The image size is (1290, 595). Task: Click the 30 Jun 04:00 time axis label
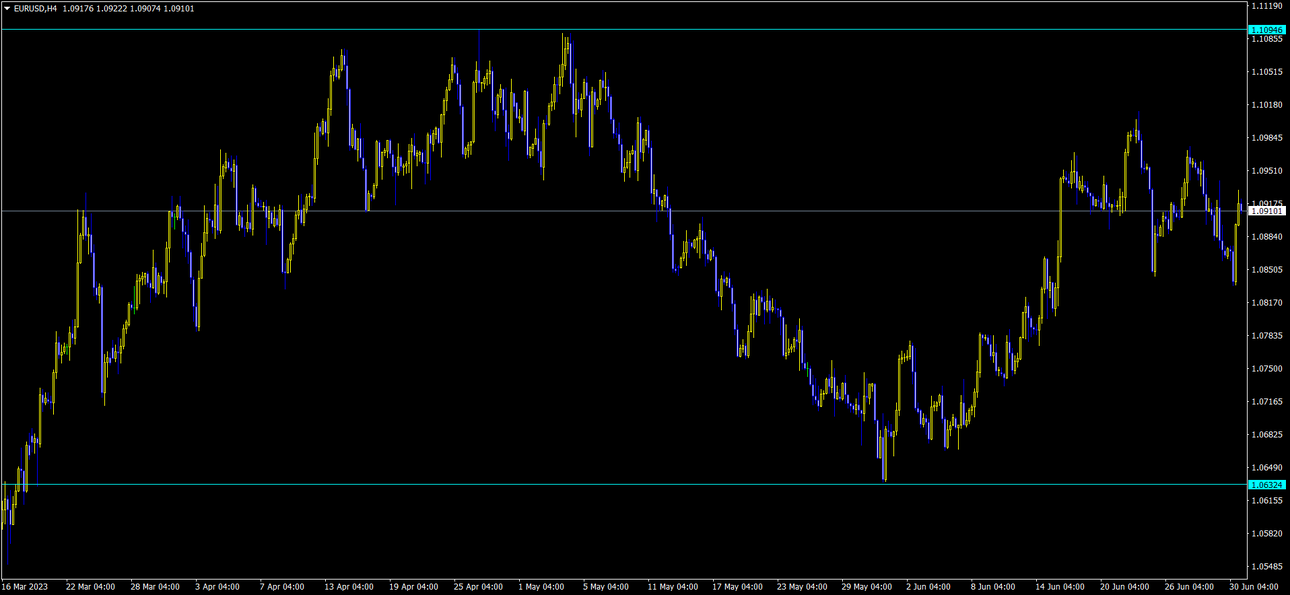tap(1253, 587)
